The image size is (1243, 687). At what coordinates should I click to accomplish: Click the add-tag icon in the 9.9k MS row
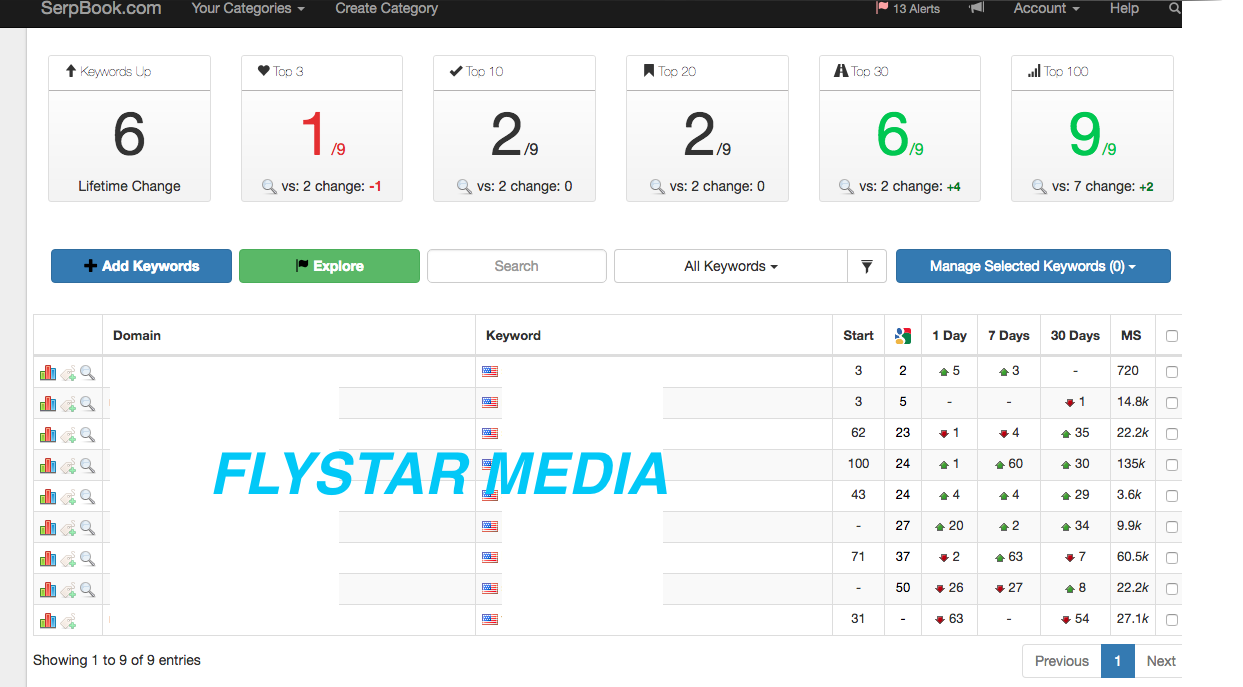pos(68,528)
